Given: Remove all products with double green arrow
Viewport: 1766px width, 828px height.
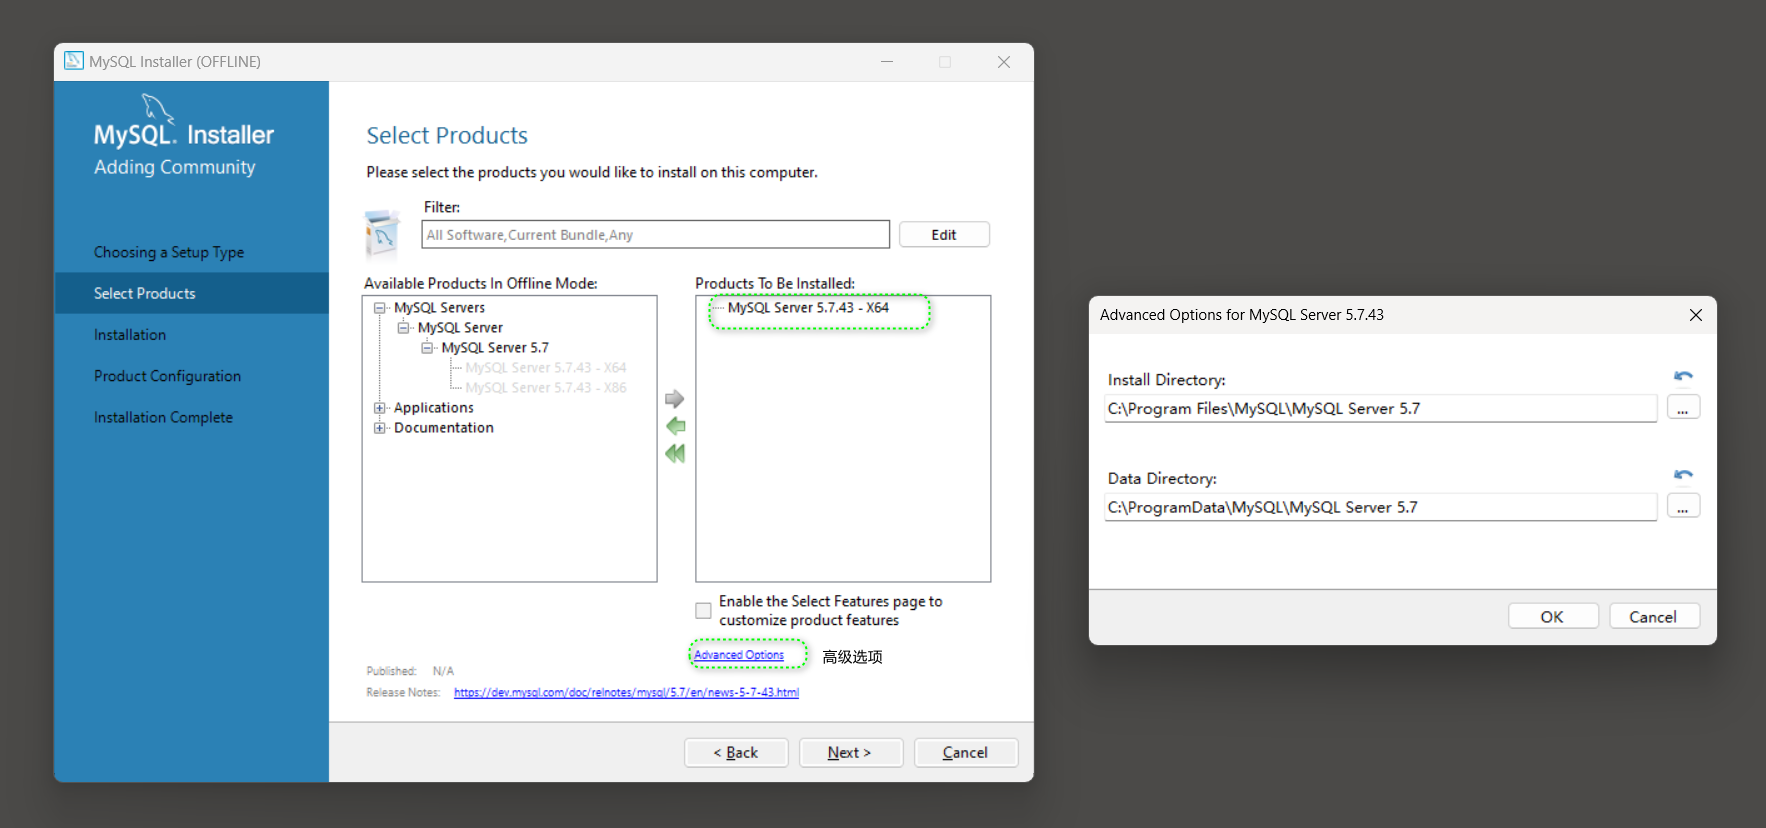Looking at the screenshot, I should (x=676, y=453).
